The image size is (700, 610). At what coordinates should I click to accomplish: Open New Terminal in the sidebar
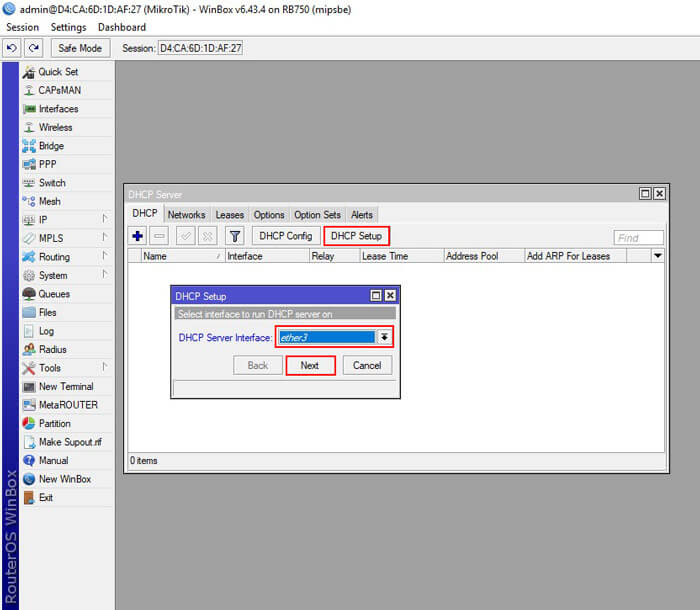click(x=67, y=387)
